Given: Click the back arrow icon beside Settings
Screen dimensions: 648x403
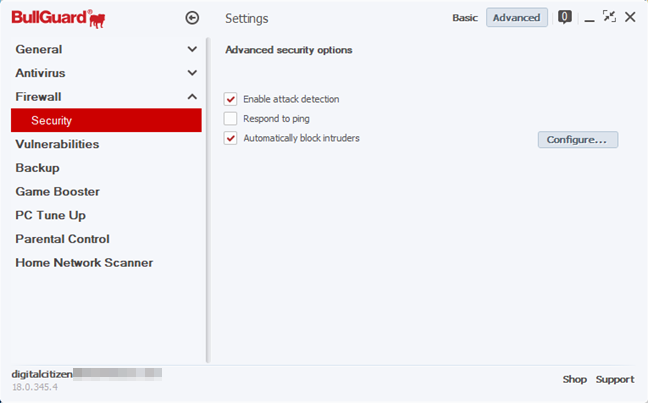Looking at the screenshot, I should [192, 18].
